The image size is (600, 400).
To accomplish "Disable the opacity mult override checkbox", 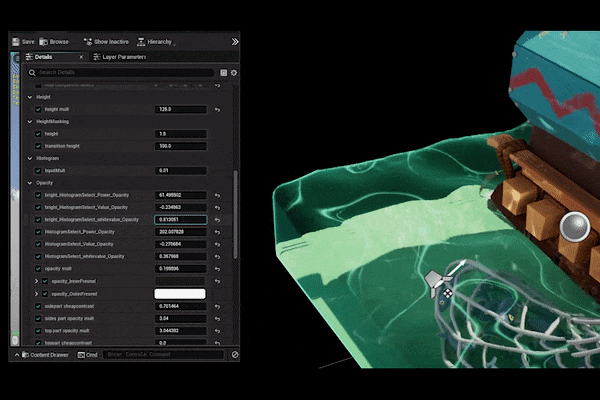I will point(39,269).
